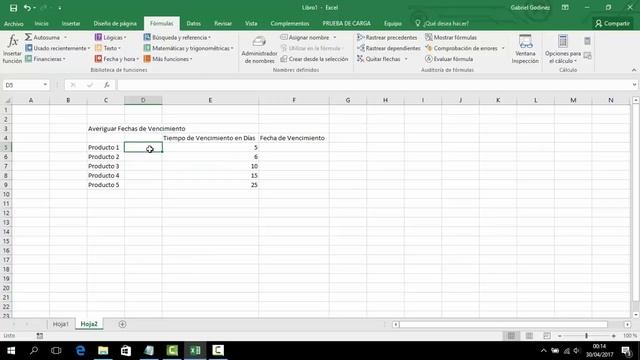Add a new sheet
The height and width of the screenshot is (360, 640).
(x=122, y=324)
